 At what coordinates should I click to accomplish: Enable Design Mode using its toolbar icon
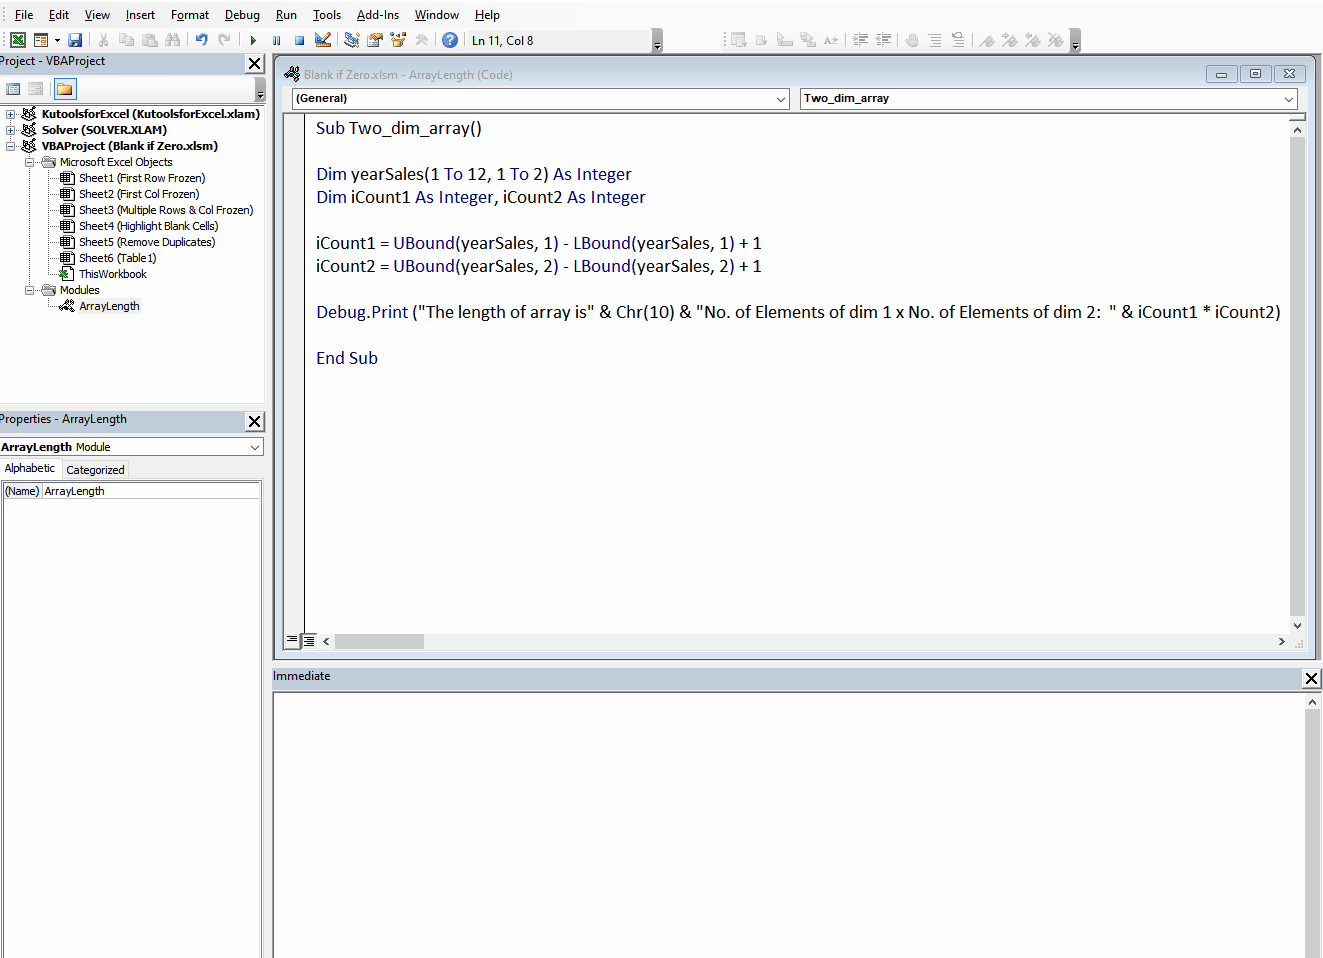point(322,40)
